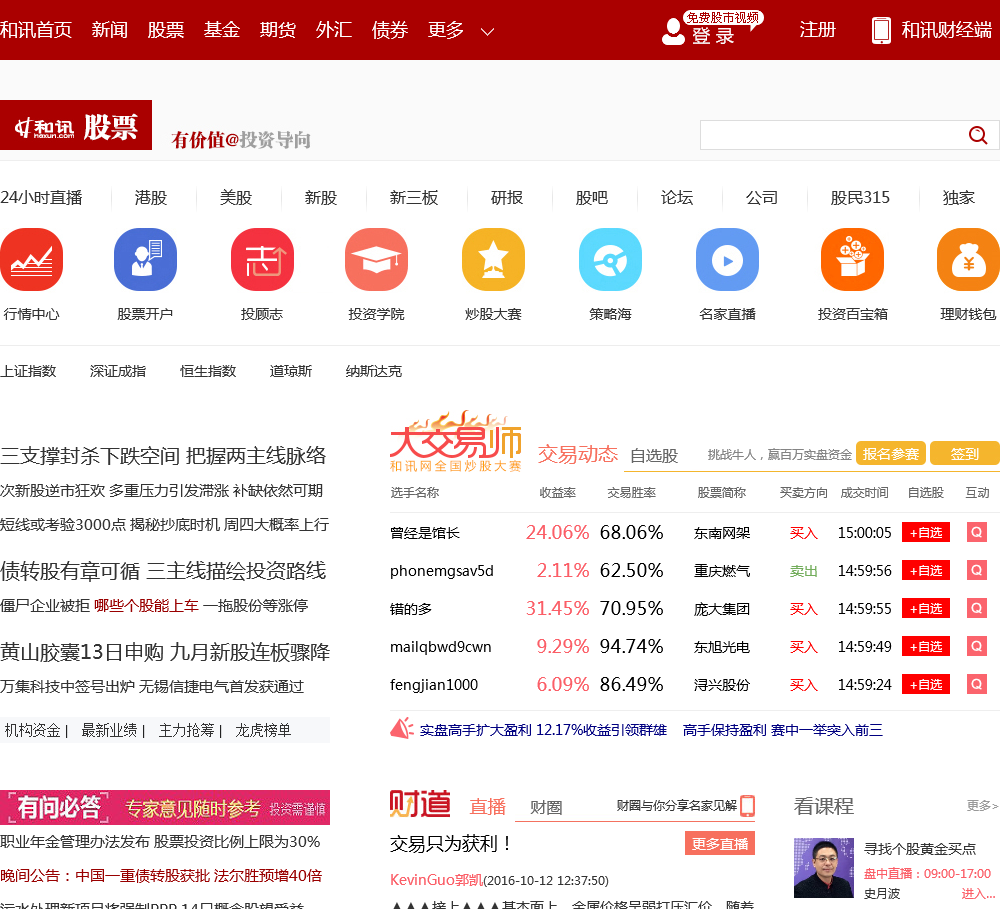1000x909 pixels.
Task: Open the 策略海 icon
Action: 610,260
